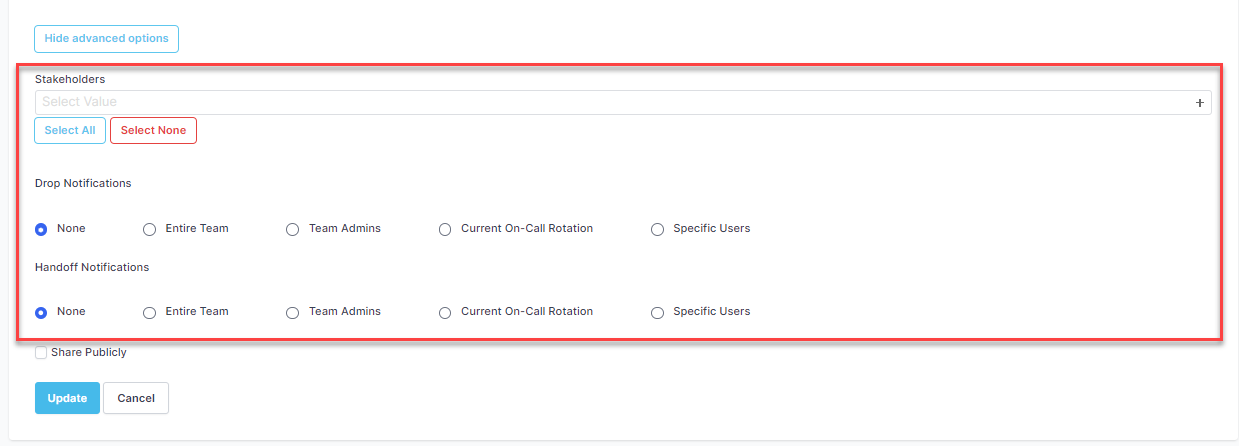
Task: Select Entire Team for Handoff Notifications
Action: click(149, 312)
